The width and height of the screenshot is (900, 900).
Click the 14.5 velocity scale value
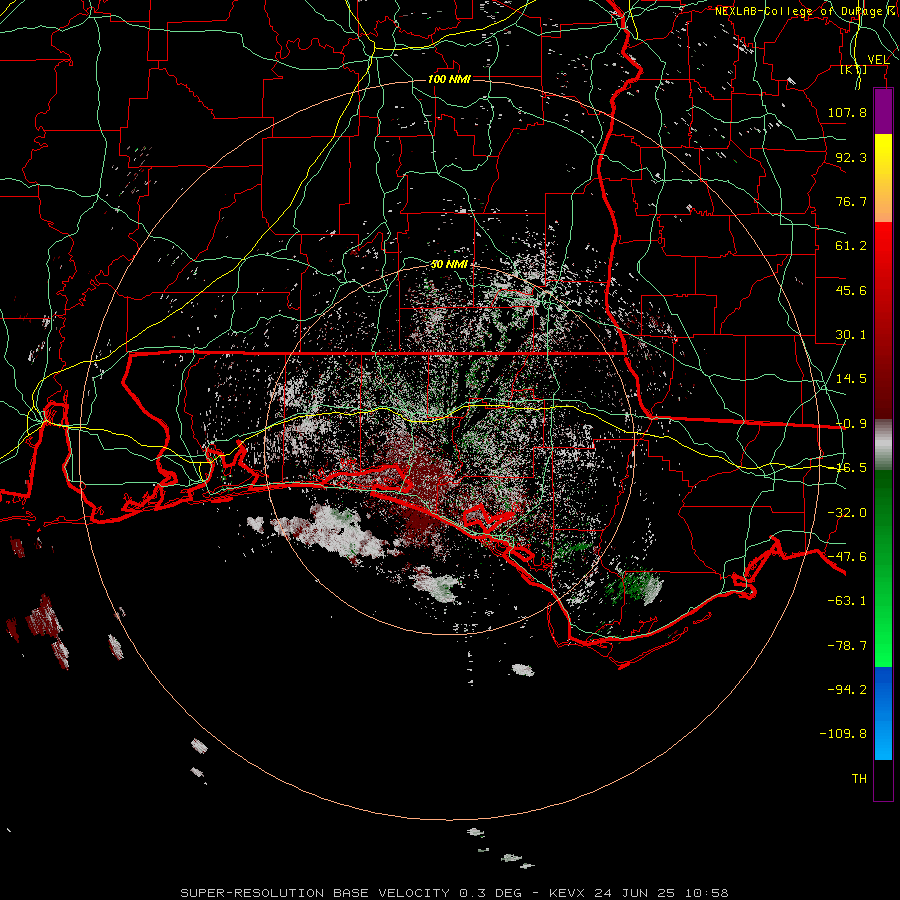(x=851, y=379)
